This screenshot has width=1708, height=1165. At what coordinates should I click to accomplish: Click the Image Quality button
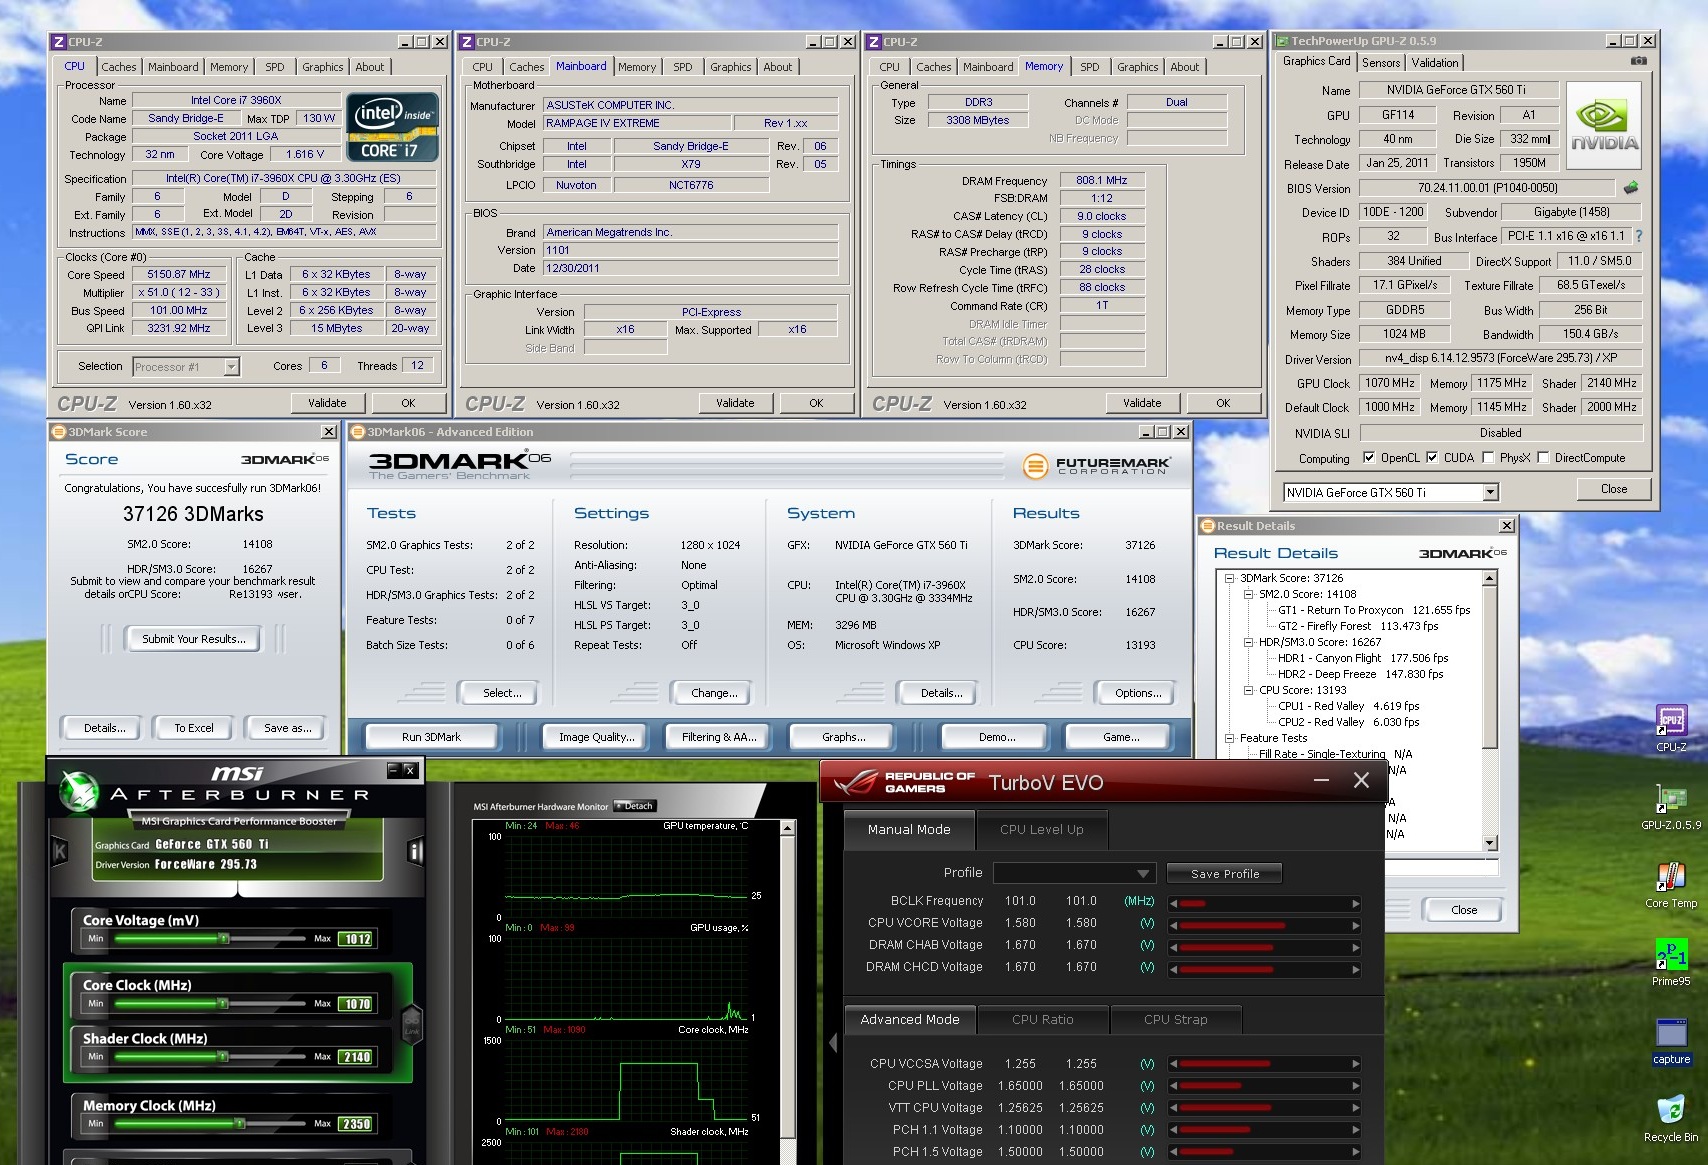click(x=596, y=737)
